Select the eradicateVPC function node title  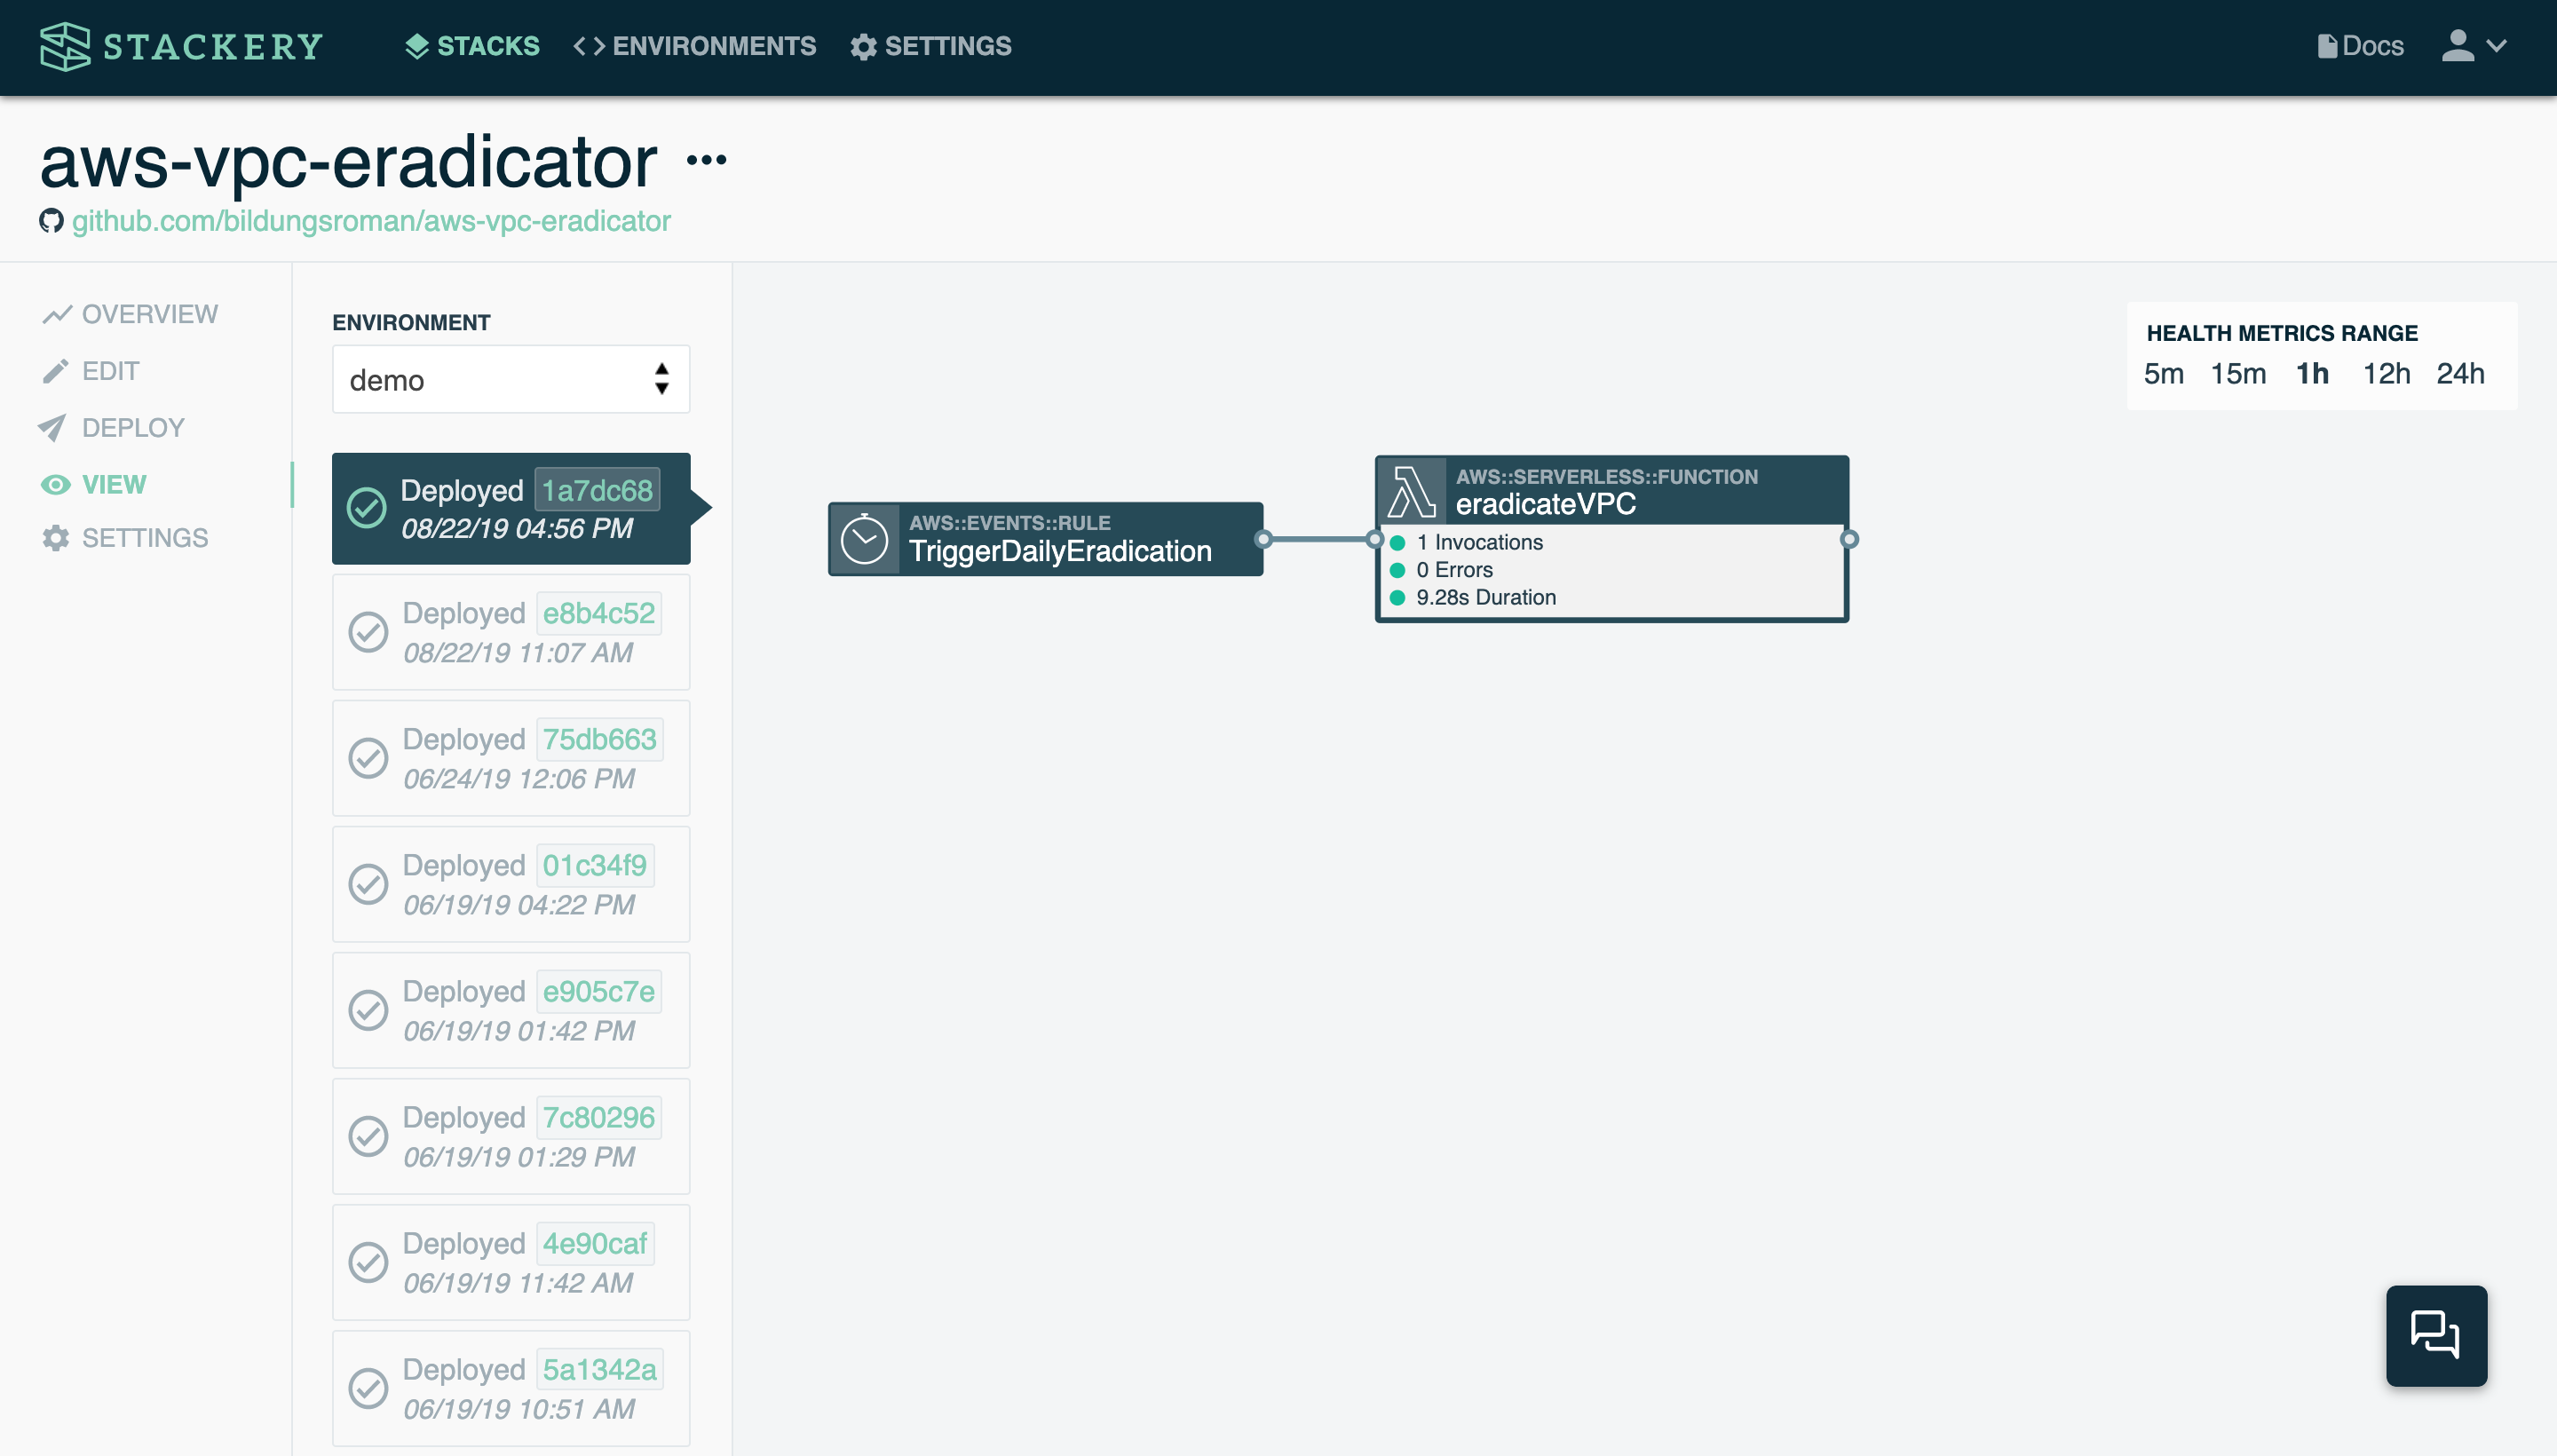coord(1545,504)
